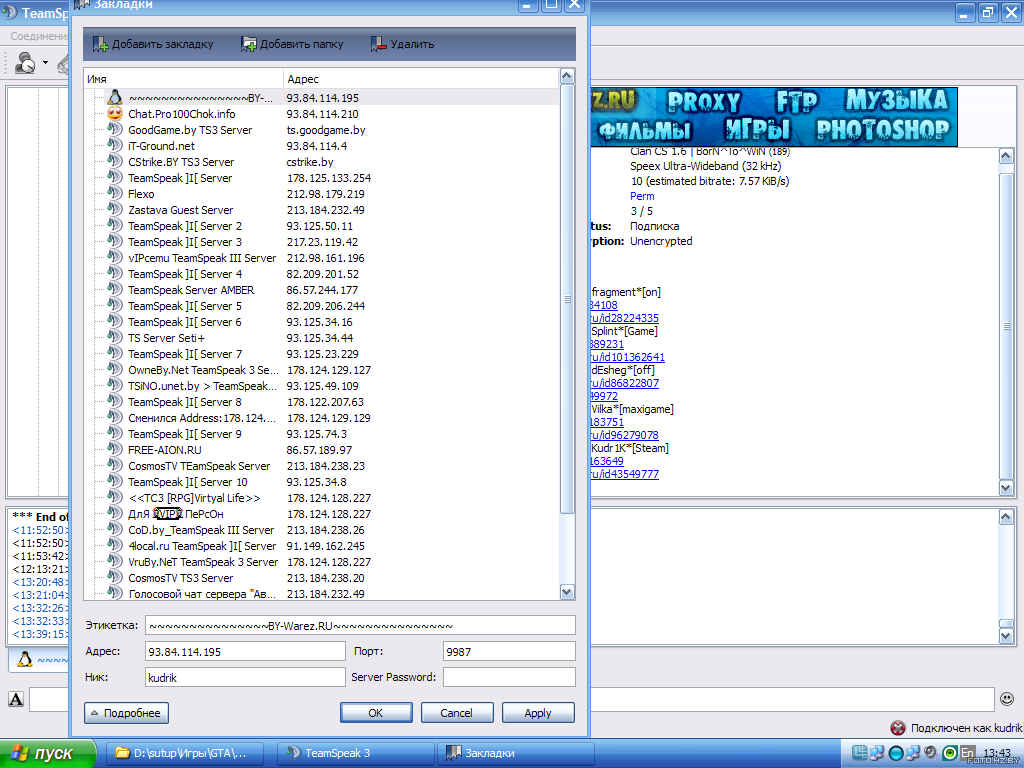Click the bookmark list scrollbar up arrow
Screen dimensions: 1024x768
point(567,76)
